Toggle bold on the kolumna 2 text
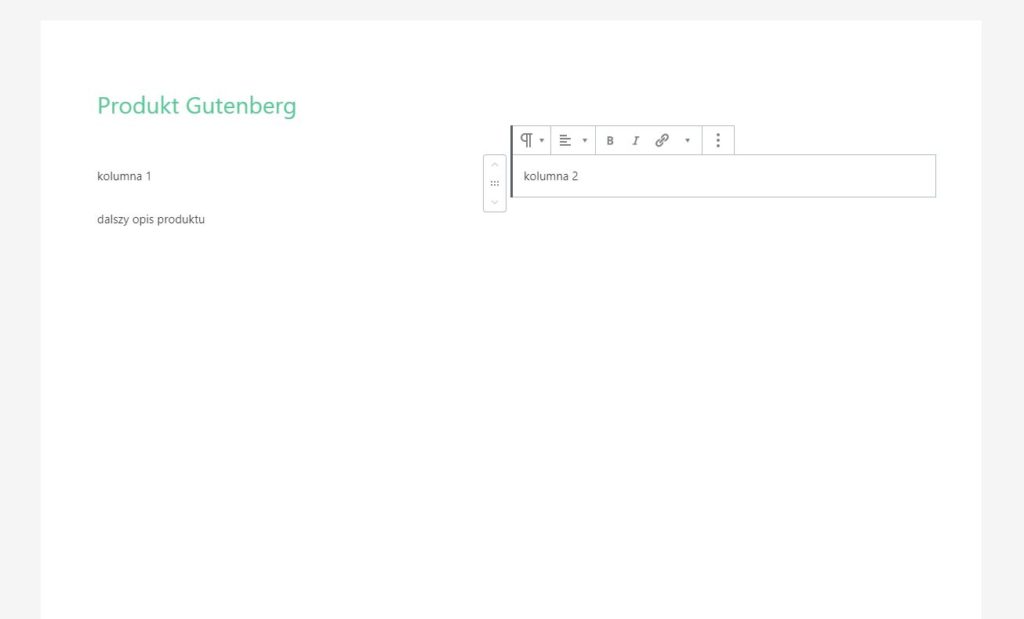Image resolution: width=1024 pixels, height=619 pixels. click(x=610, y=141)
